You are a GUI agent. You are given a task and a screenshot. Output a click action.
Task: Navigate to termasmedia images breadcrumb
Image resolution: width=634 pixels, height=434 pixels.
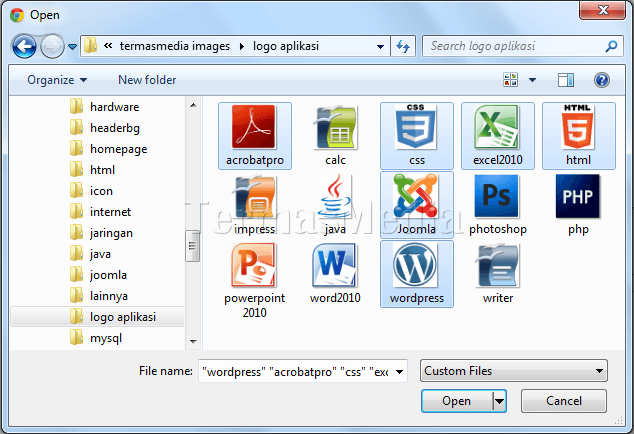coord(175,46)
